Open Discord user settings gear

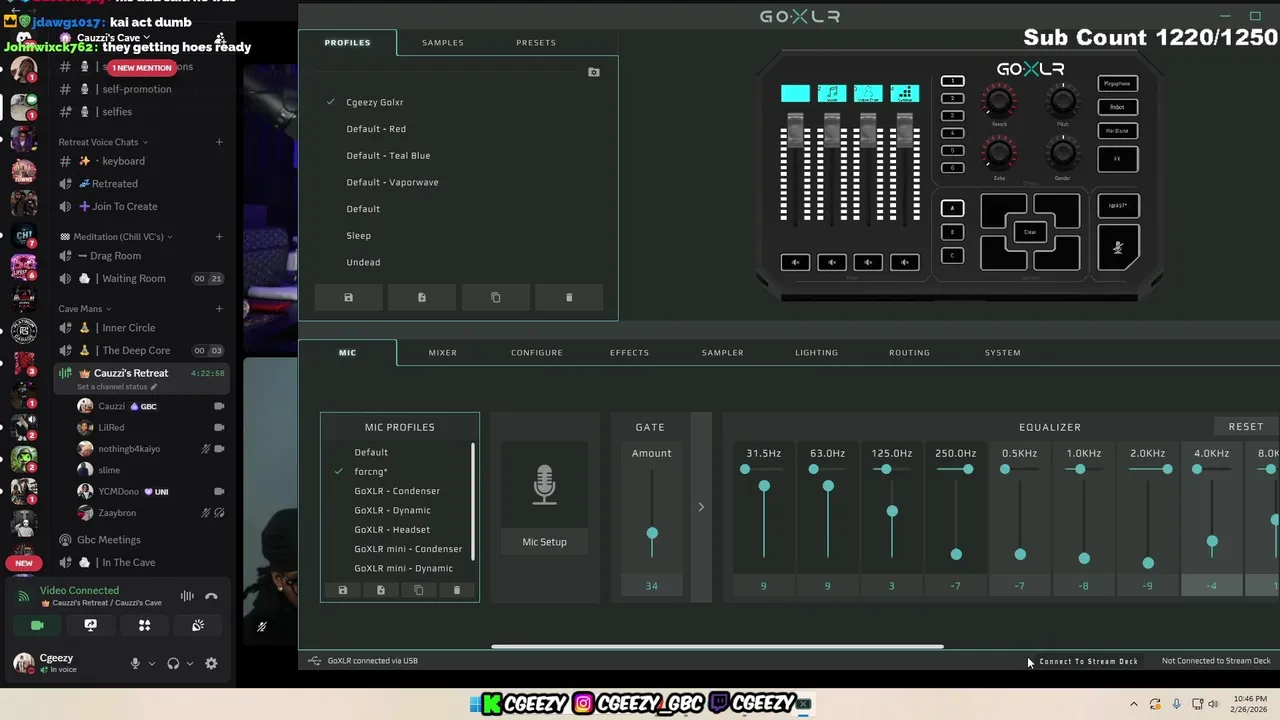[211, 663]
